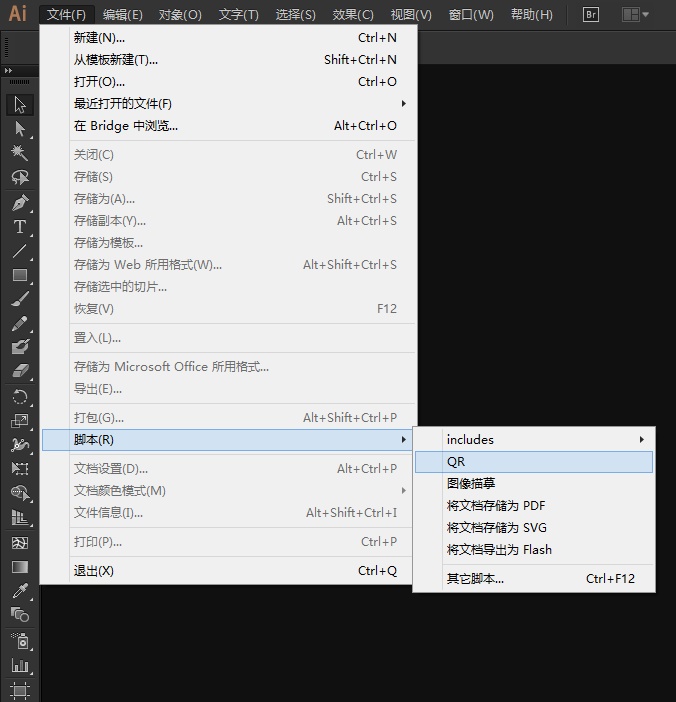Open the 编辑(E) menu

tap(122, 15)
